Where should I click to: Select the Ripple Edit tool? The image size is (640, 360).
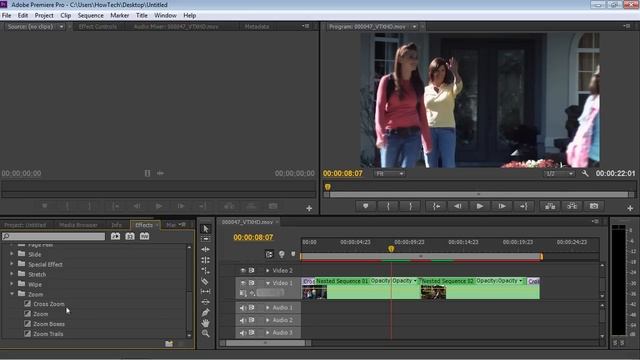205,249
